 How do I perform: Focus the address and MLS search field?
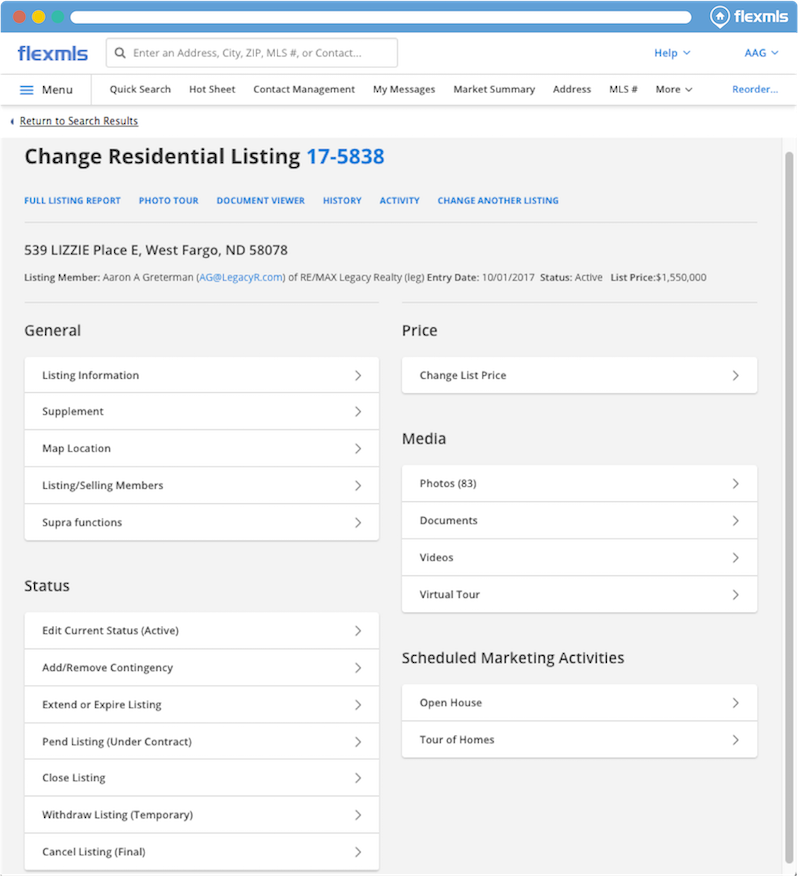tap(260, 53)
